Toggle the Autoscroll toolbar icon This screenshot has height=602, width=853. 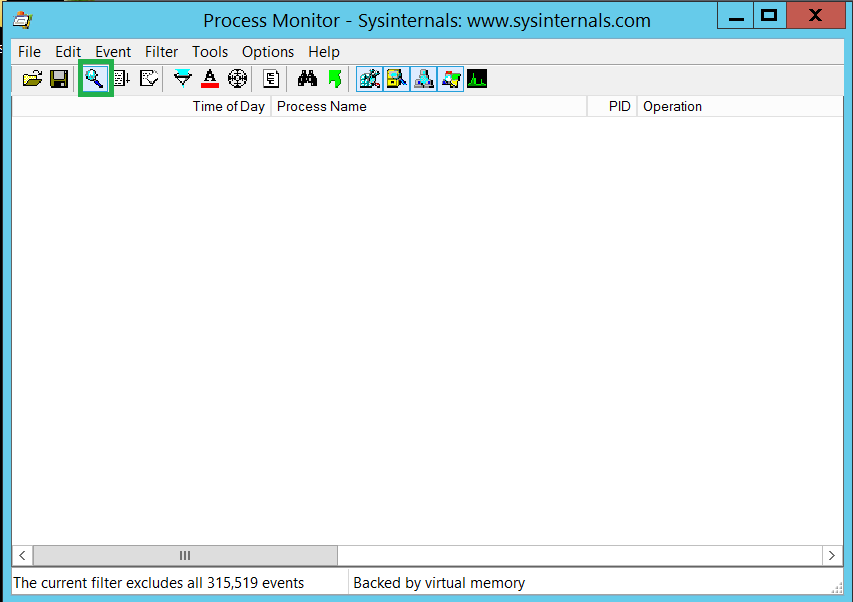click(122, 79)
